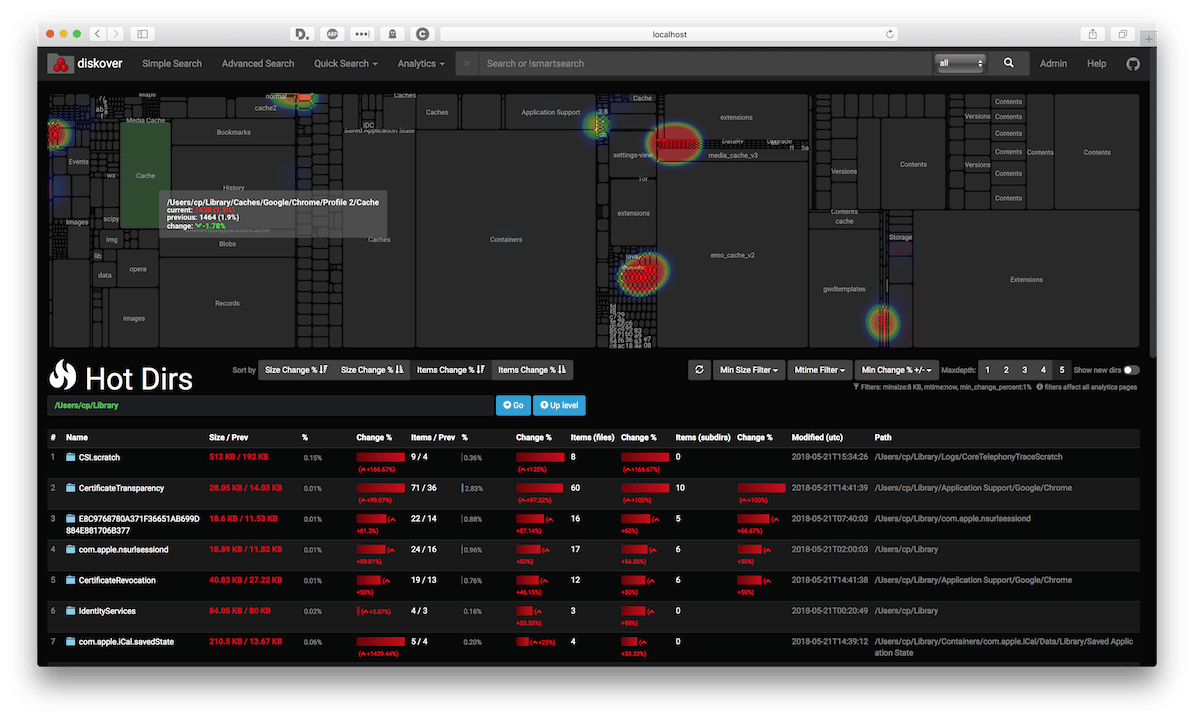Open the Min Change % +/- dropdown

pyautogui.click(x=896, y=370)
